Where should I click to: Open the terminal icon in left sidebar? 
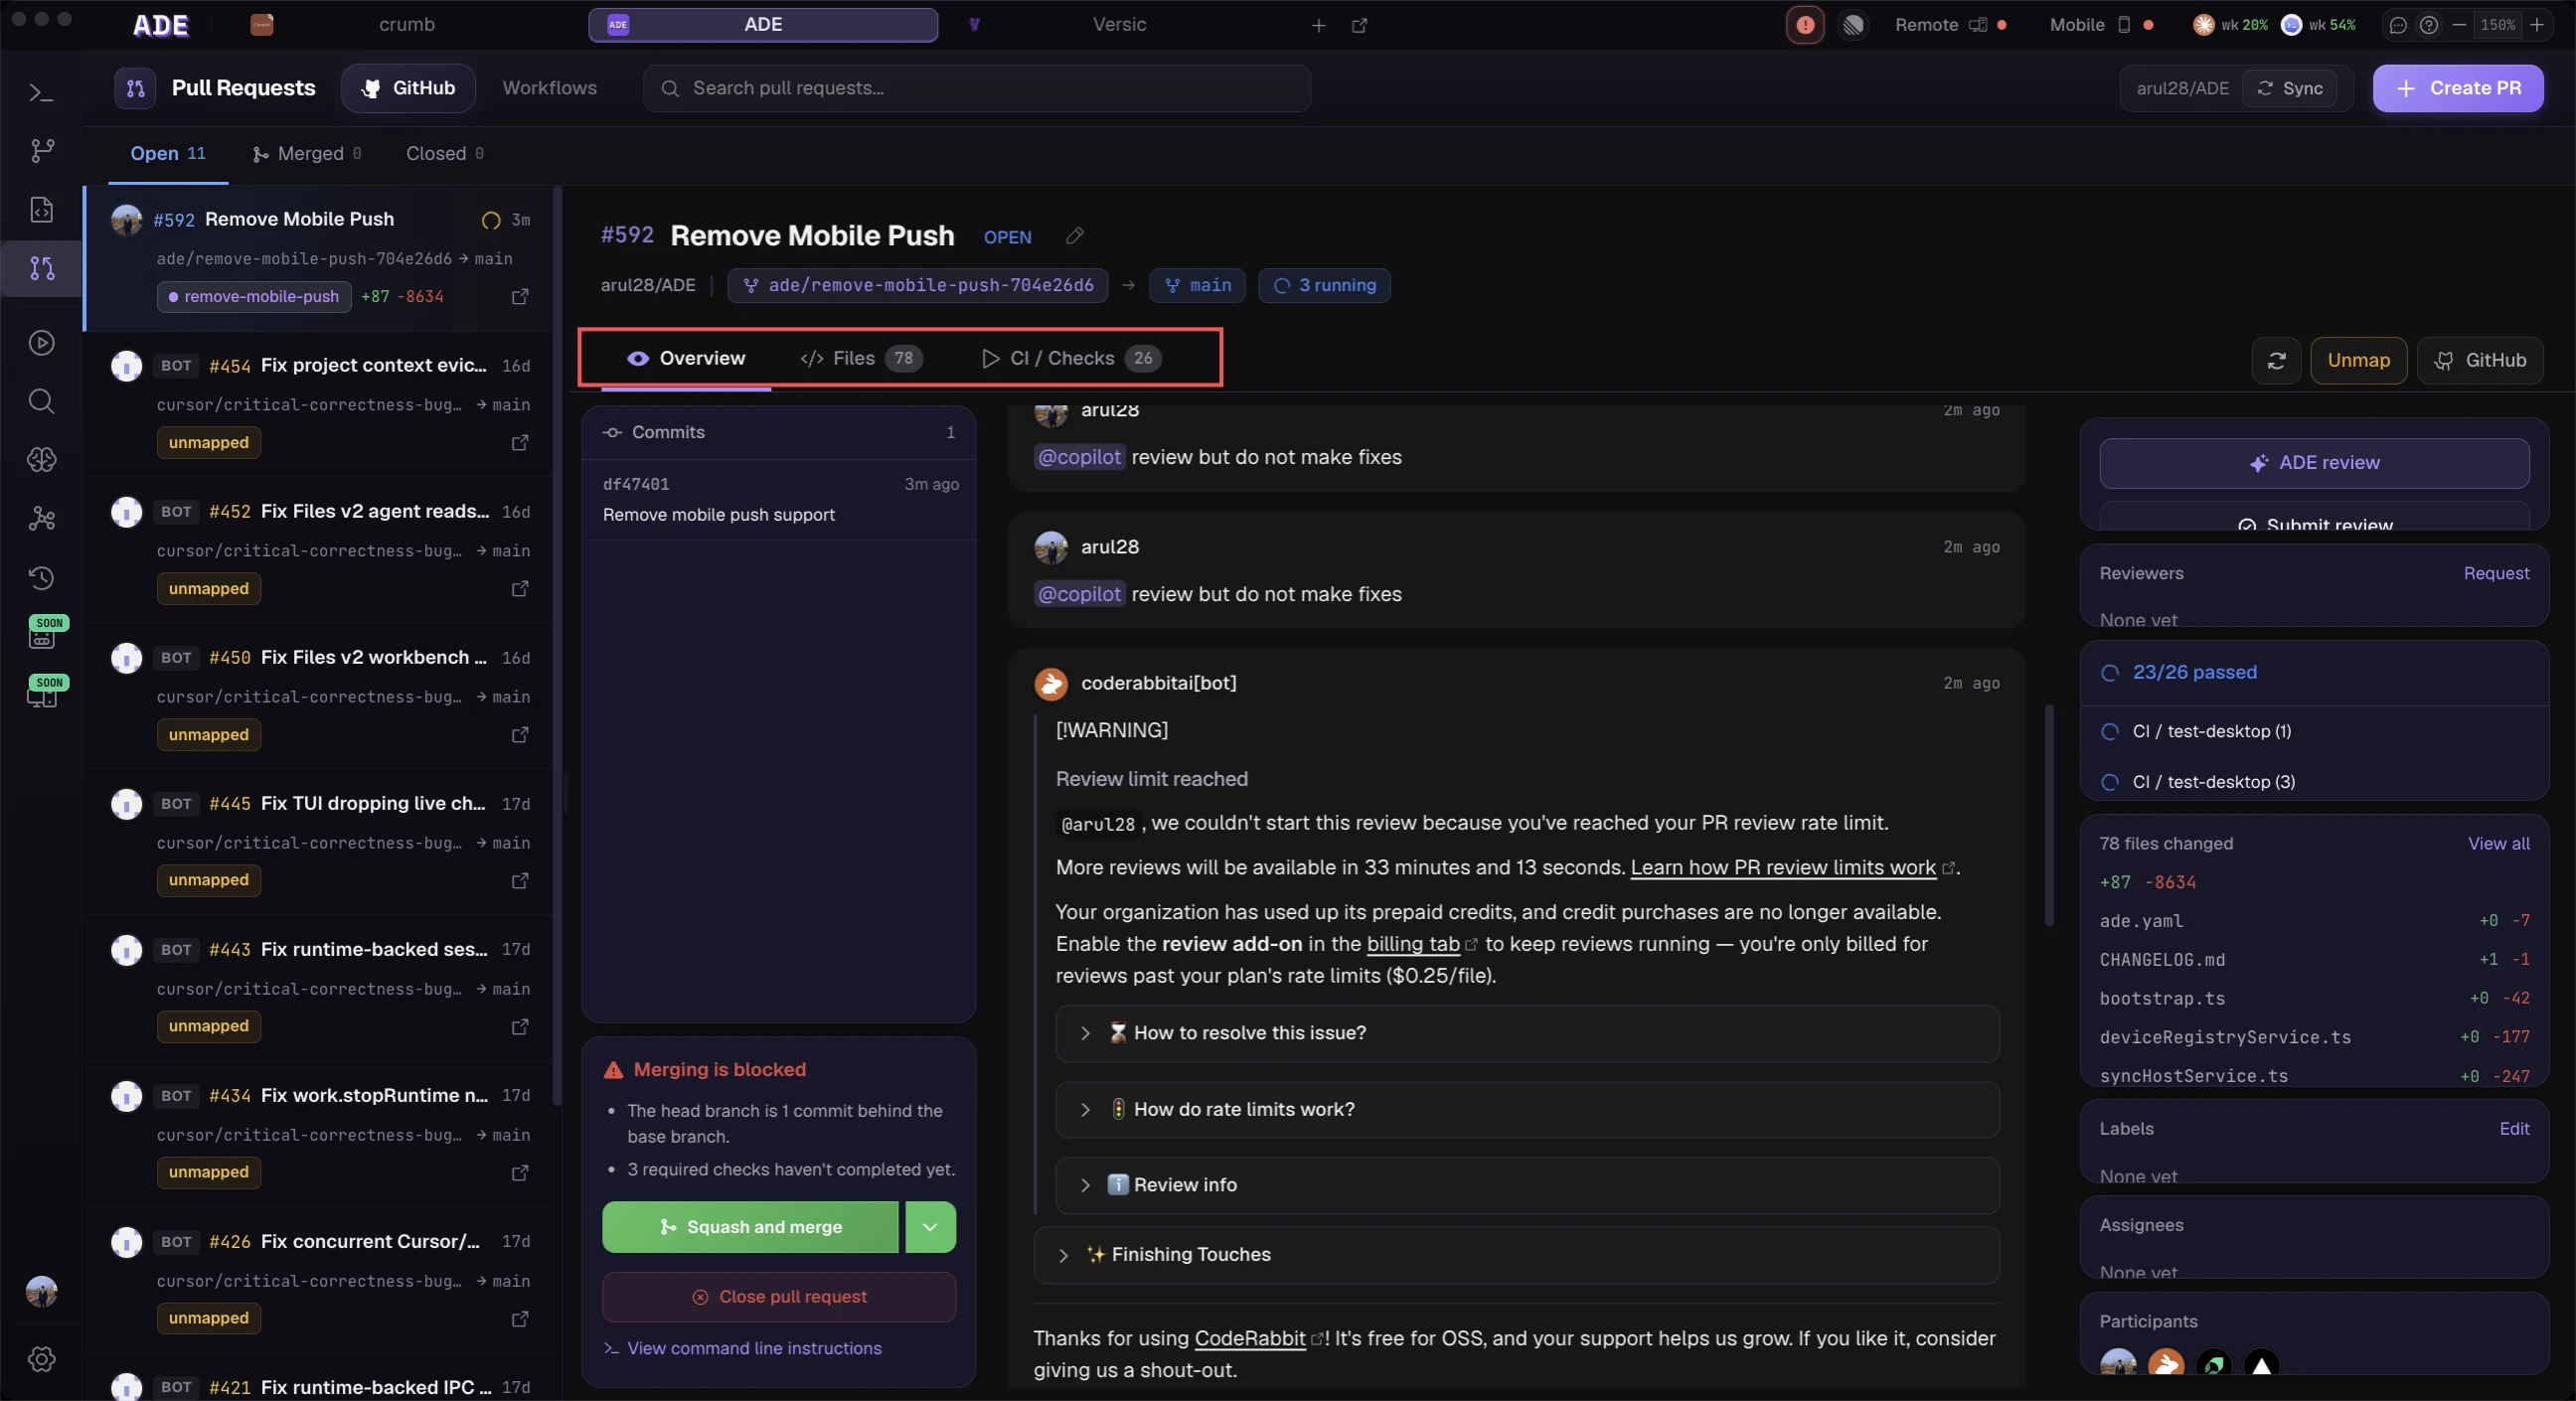[41, 93]
